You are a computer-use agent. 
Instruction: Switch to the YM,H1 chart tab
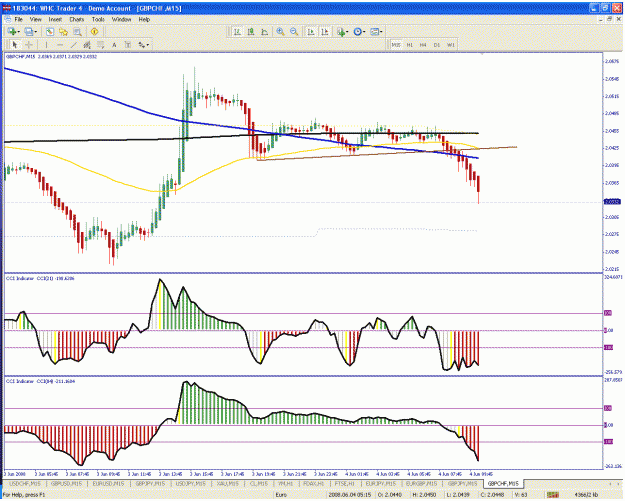pos(285,483)
